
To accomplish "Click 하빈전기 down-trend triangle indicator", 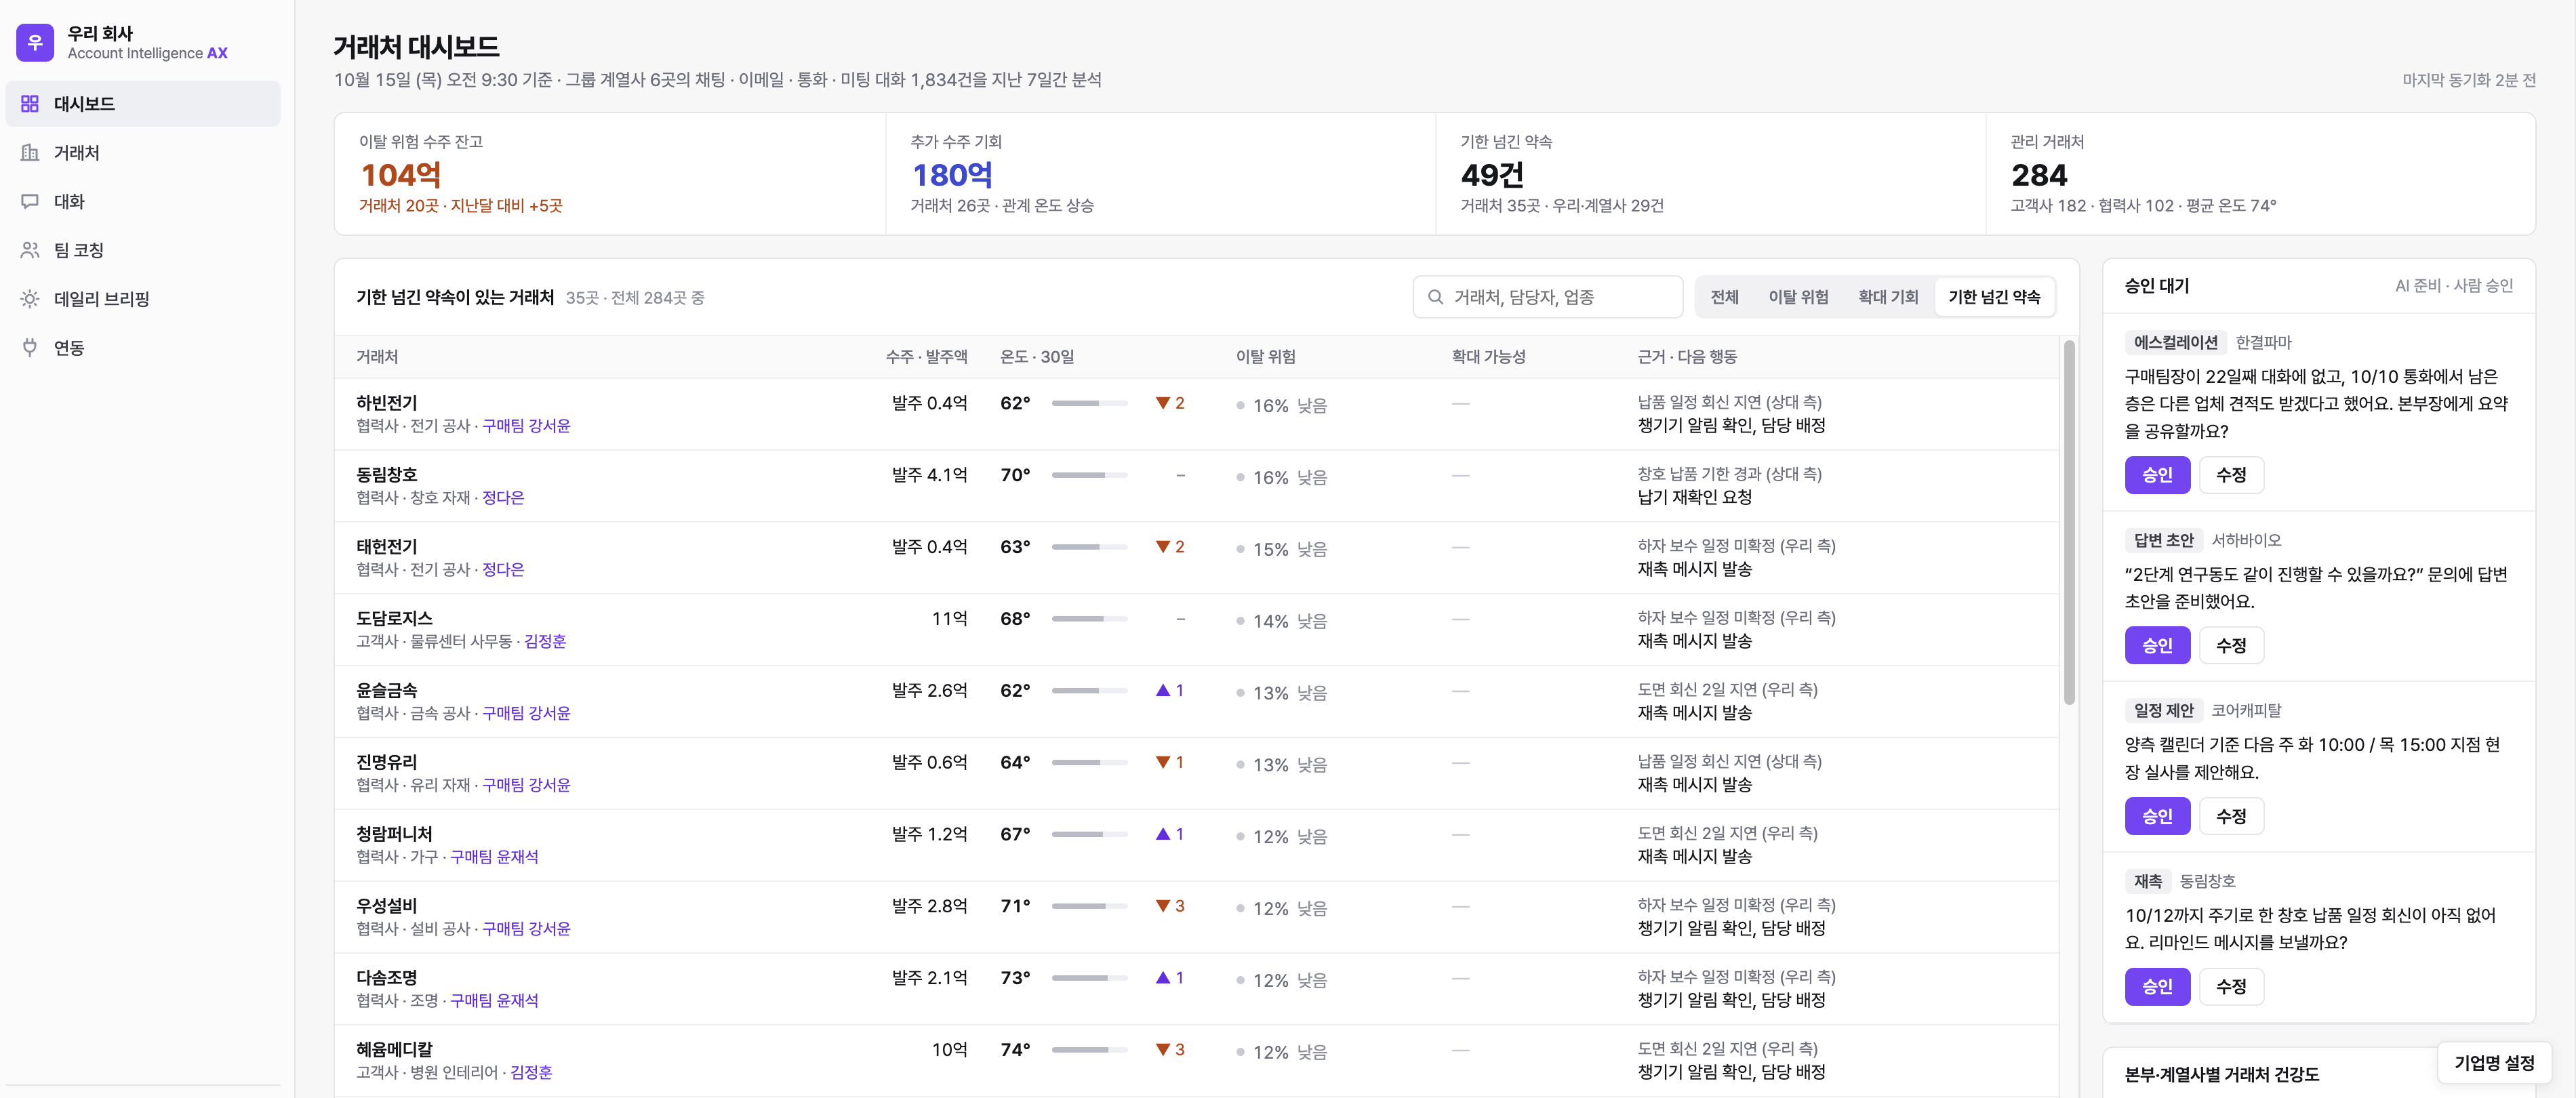I will coord(1163,403).
